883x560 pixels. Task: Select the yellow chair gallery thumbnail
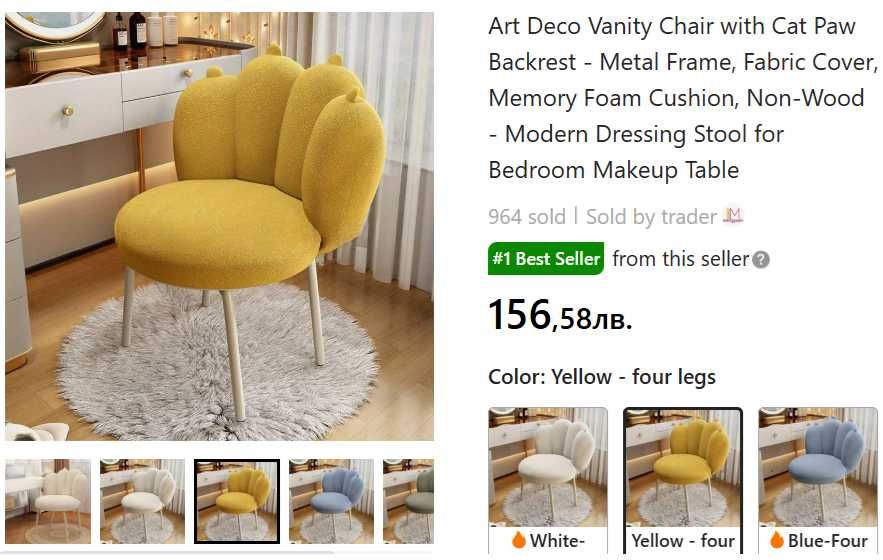237,501
